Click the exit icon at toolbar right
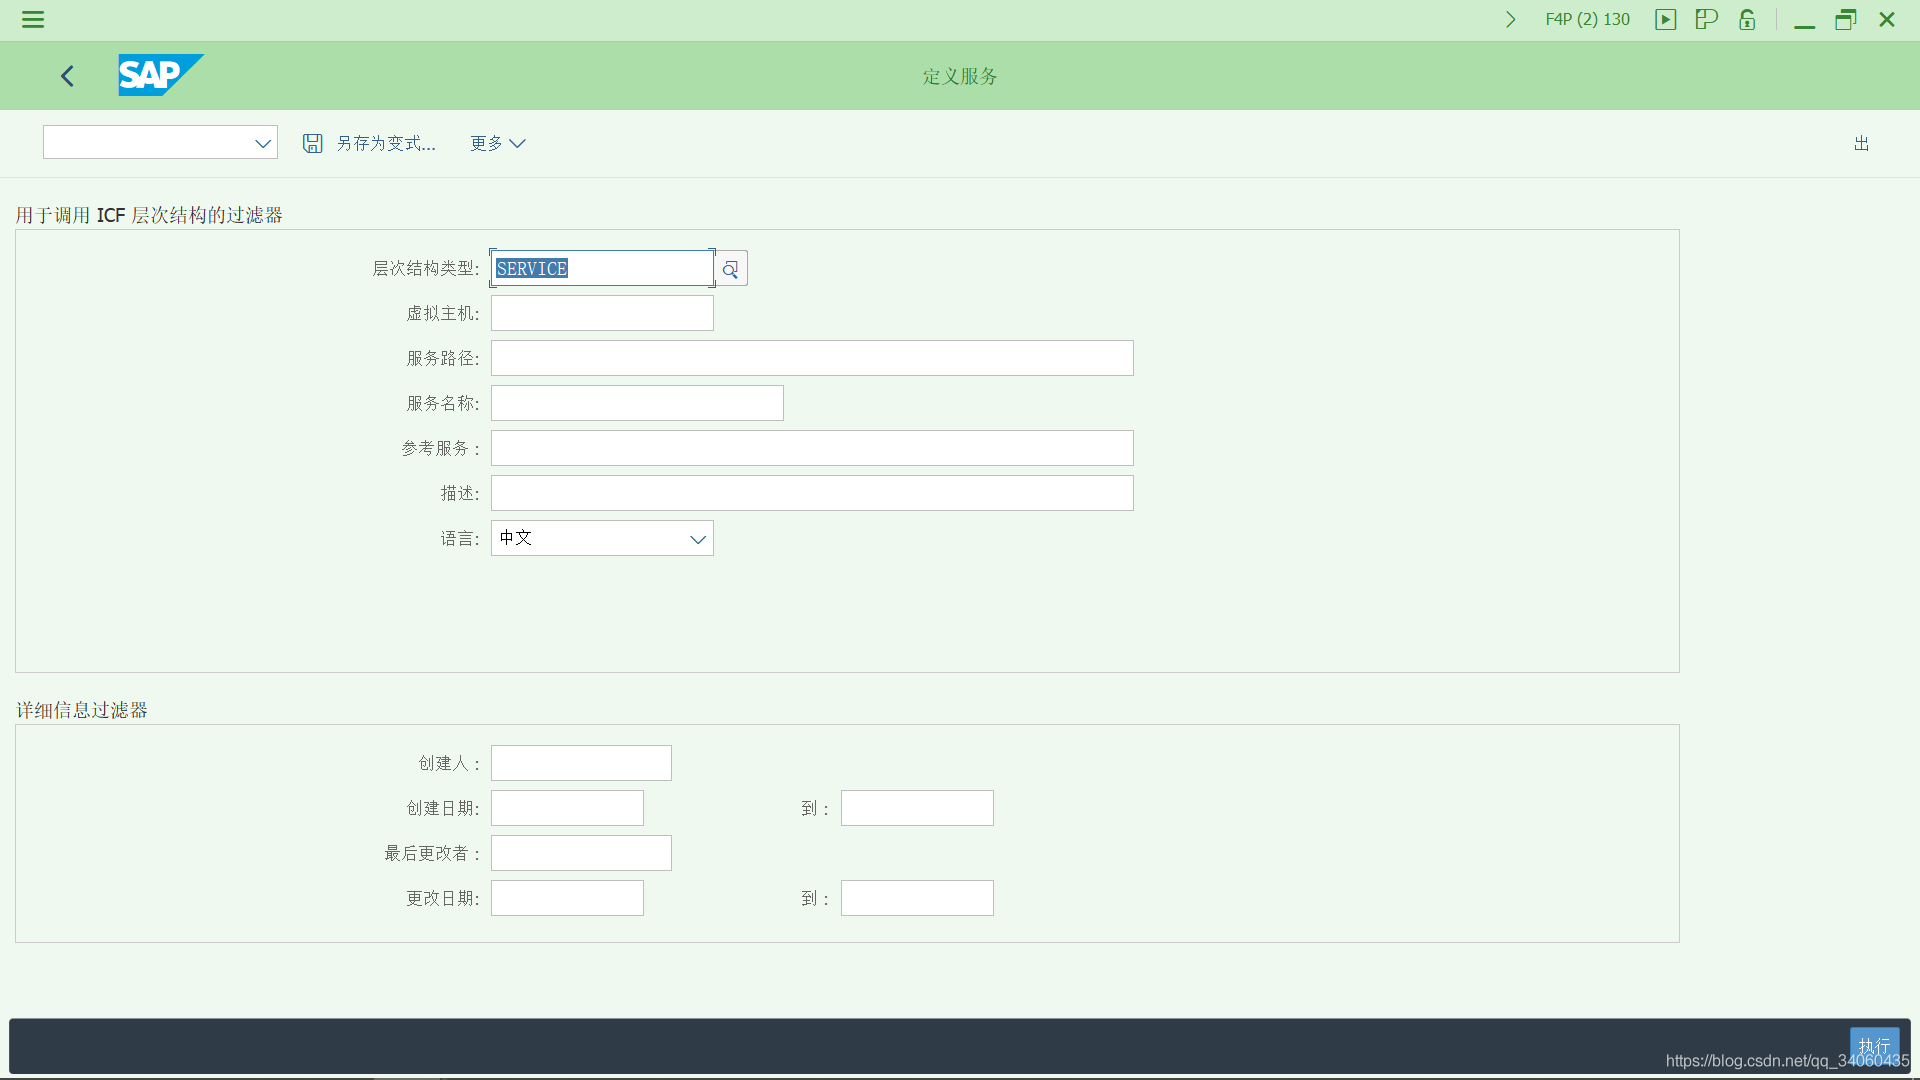 (1861, 143)
